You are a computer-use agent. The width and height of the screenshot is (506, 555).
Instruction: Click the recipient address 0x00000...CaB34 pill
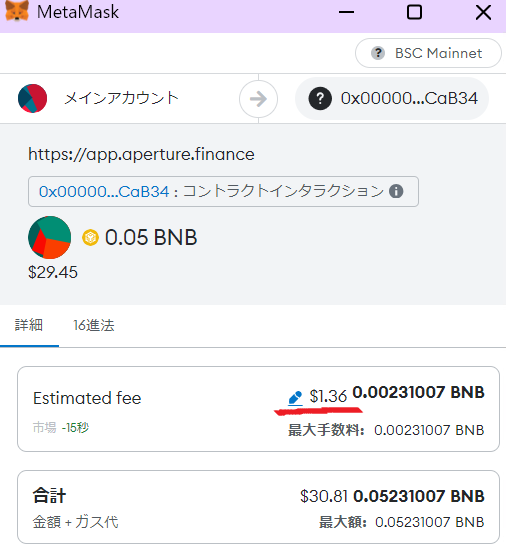click(392, 98)
